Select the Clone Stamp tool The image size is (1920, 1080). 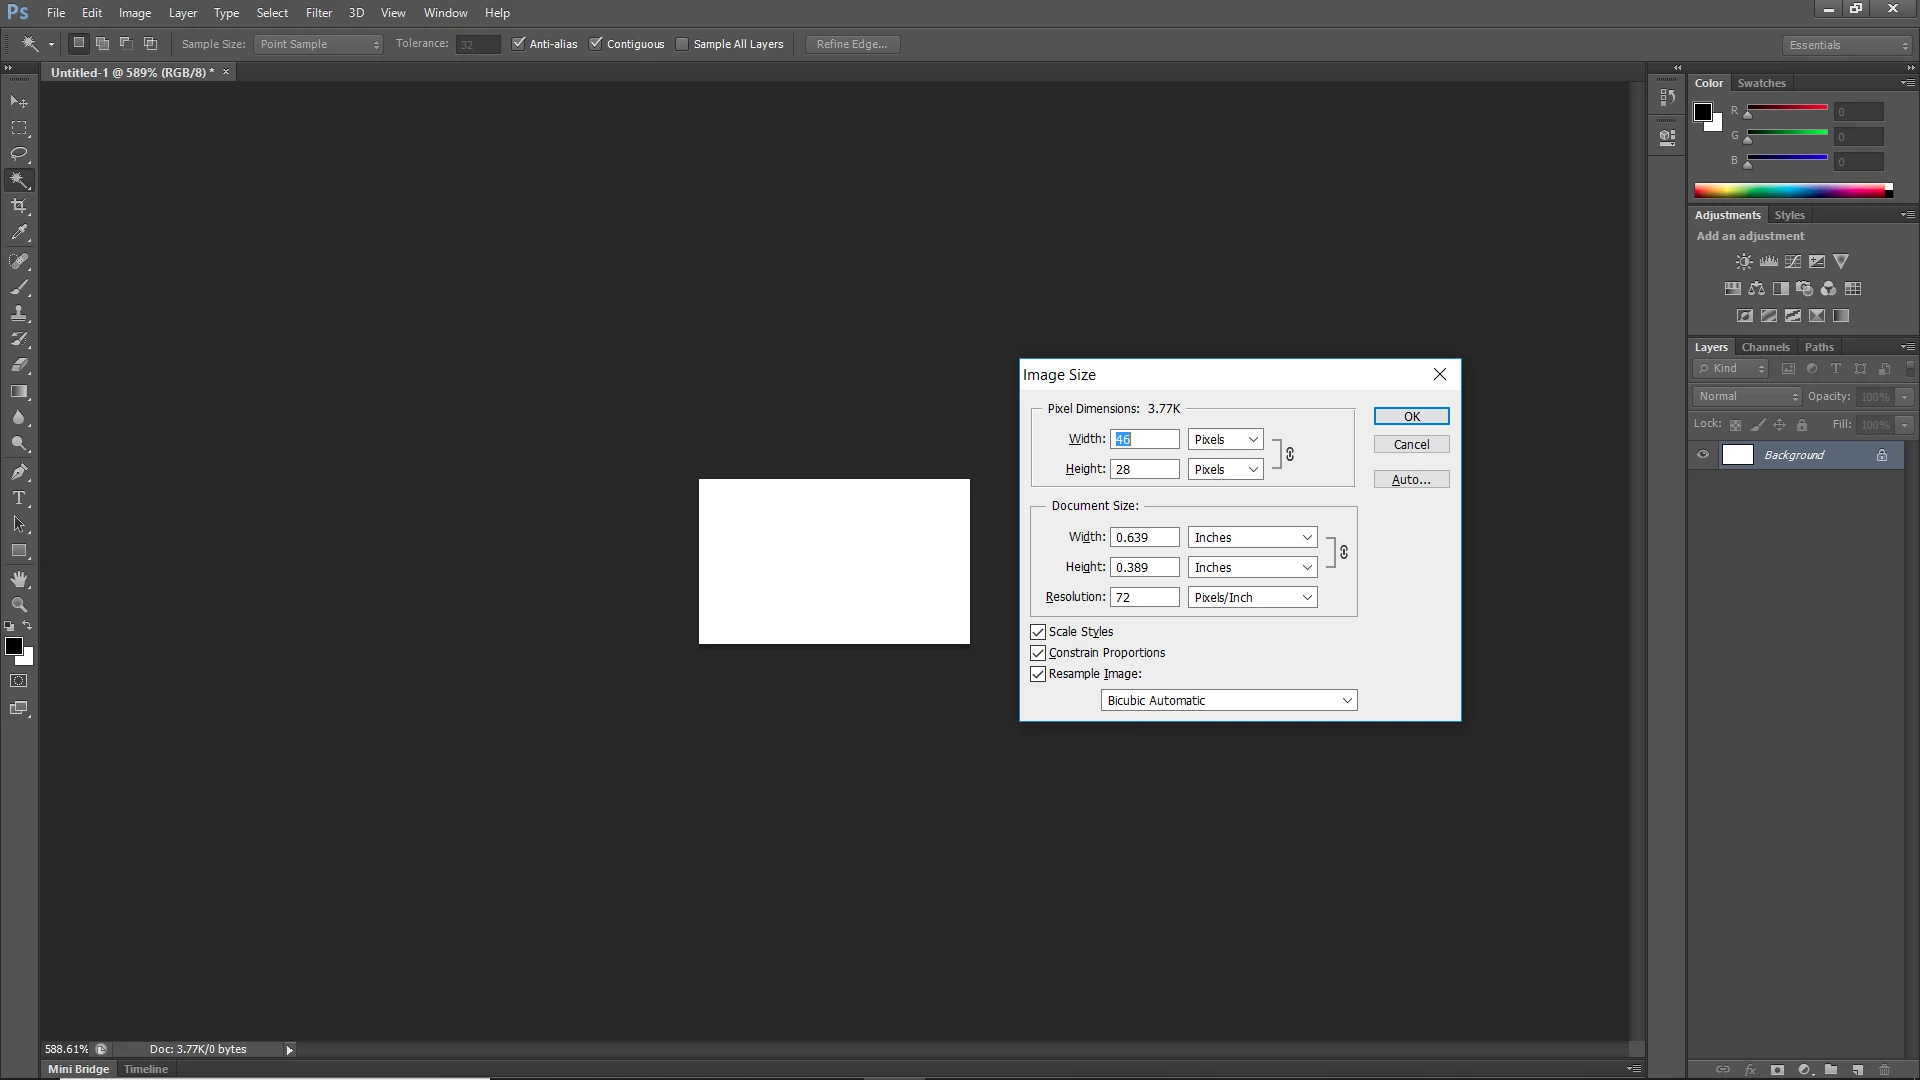pyautogui.click(x=19, y=313)
